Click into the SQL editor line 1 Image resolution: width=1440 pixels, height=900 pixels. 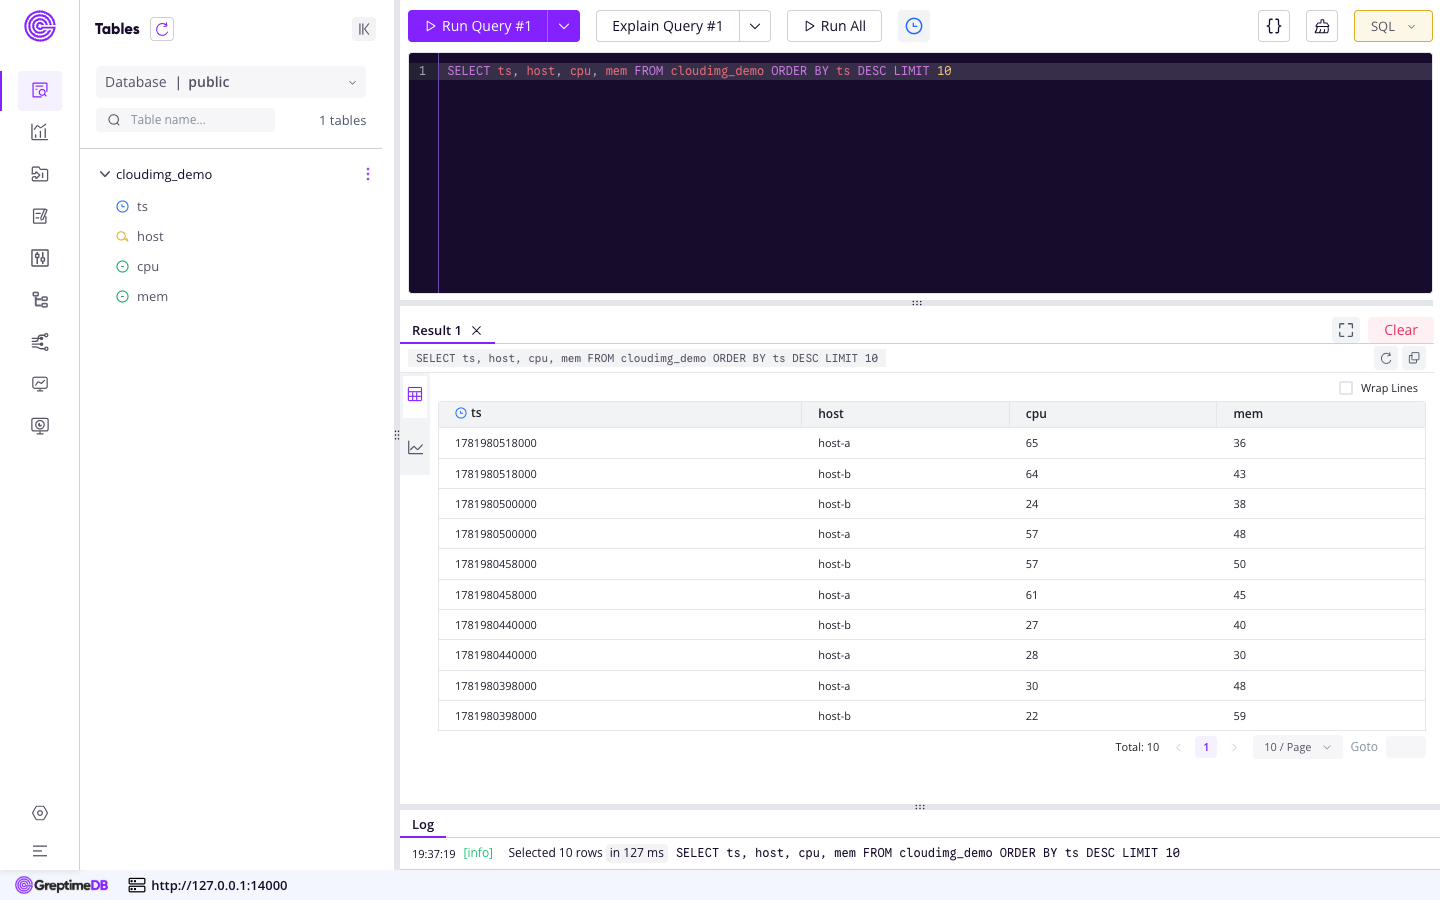pyautogui.click(x=934, y=71)
